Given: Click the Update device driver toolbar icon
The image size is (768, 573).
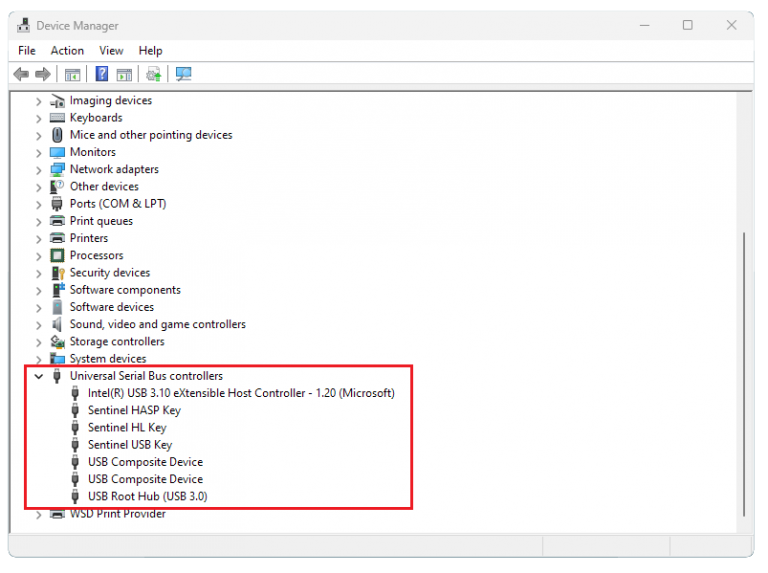Looking at the screenshot, I should tap(154, 74).
